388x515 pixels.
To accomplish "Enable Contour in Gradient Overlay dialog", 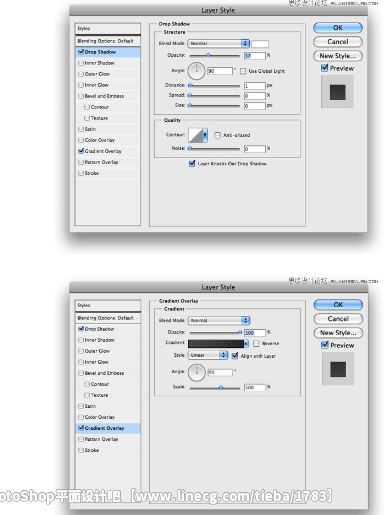I will coord(87,384).
